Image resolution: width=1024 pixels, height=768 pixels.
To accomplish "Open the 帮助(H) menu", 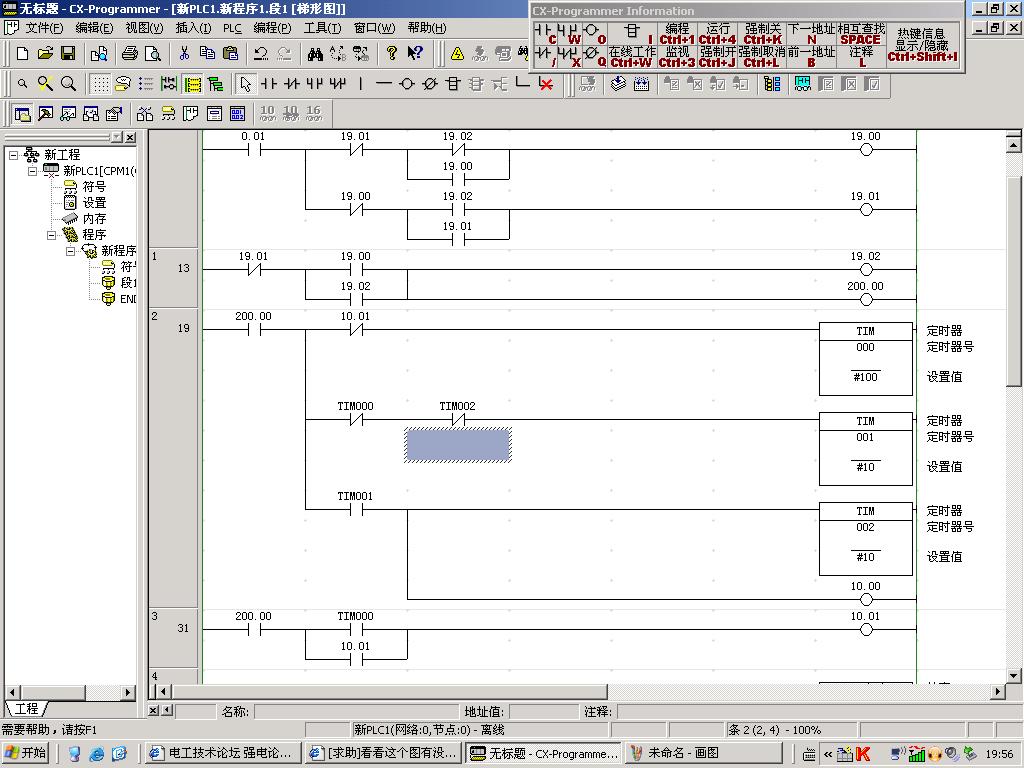I will [x=426, y=28].
